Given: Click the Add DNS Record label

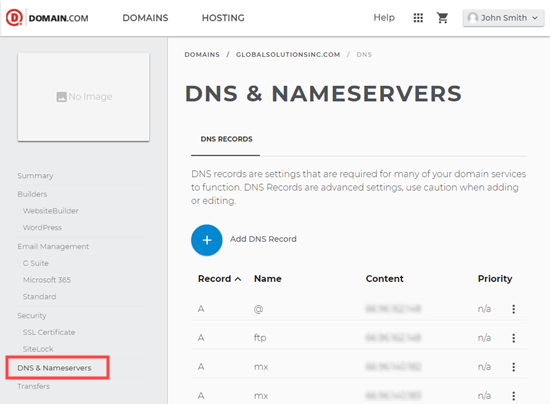Looking at the screenshot, I should (x=263, y=239).
